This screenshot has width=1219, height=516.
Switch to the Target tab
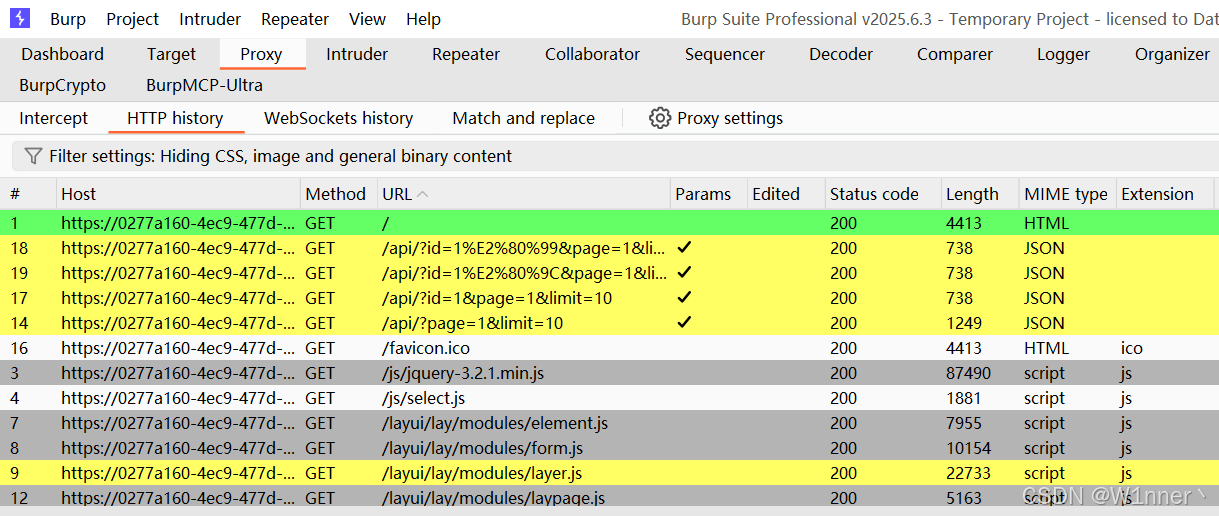coord(171,54)
